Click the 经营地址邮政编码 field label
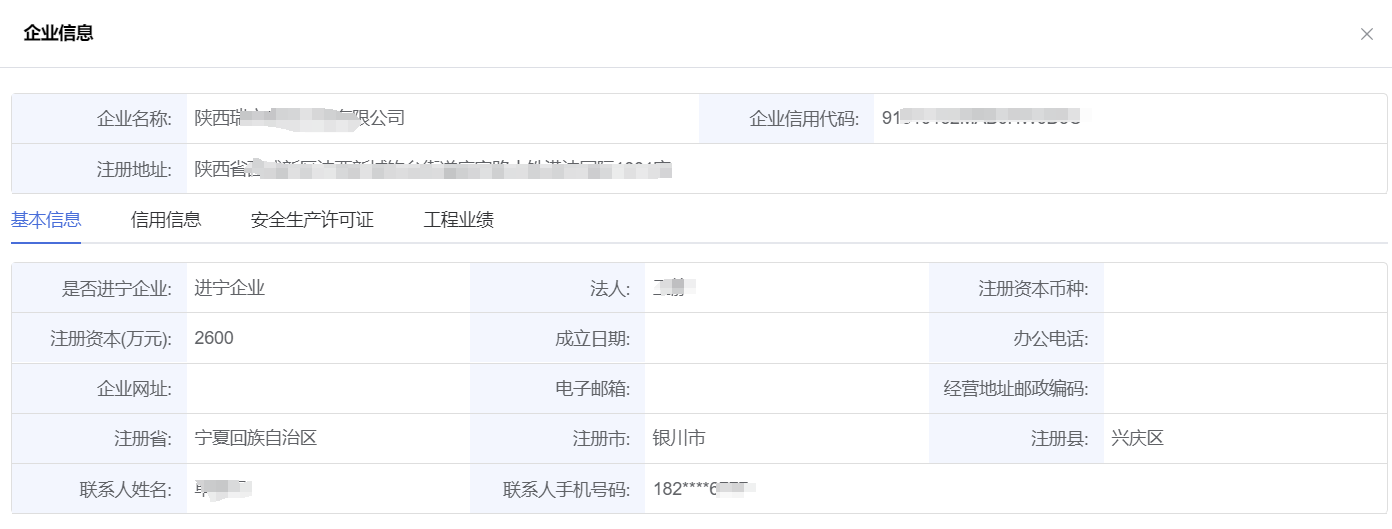This screenshot has width=1392, height=529. 1016,389
